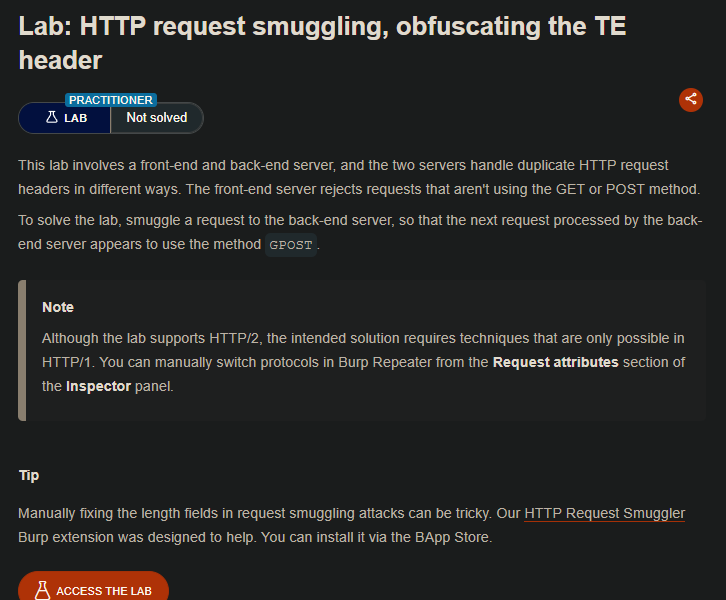Image resolution: width=726 pixels, height=600 pixels.
Task: Click the GPOST code snippet
Action: pyautogui.click(x=291, y=245)
